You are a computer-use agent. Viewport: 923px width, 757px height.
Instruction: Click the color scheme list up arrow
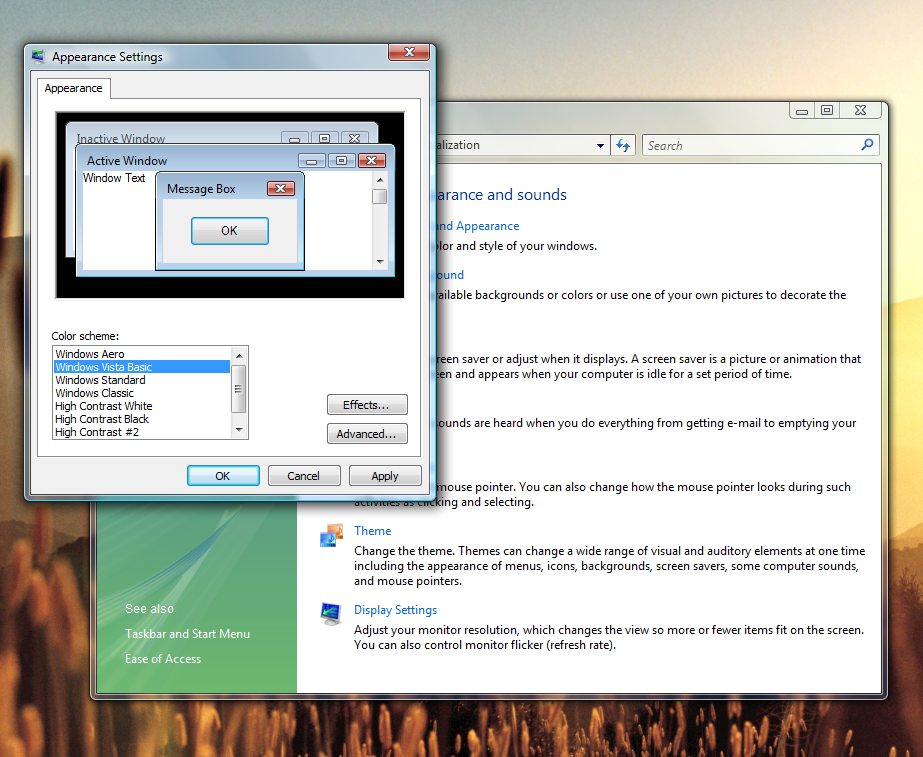(239, 355)
